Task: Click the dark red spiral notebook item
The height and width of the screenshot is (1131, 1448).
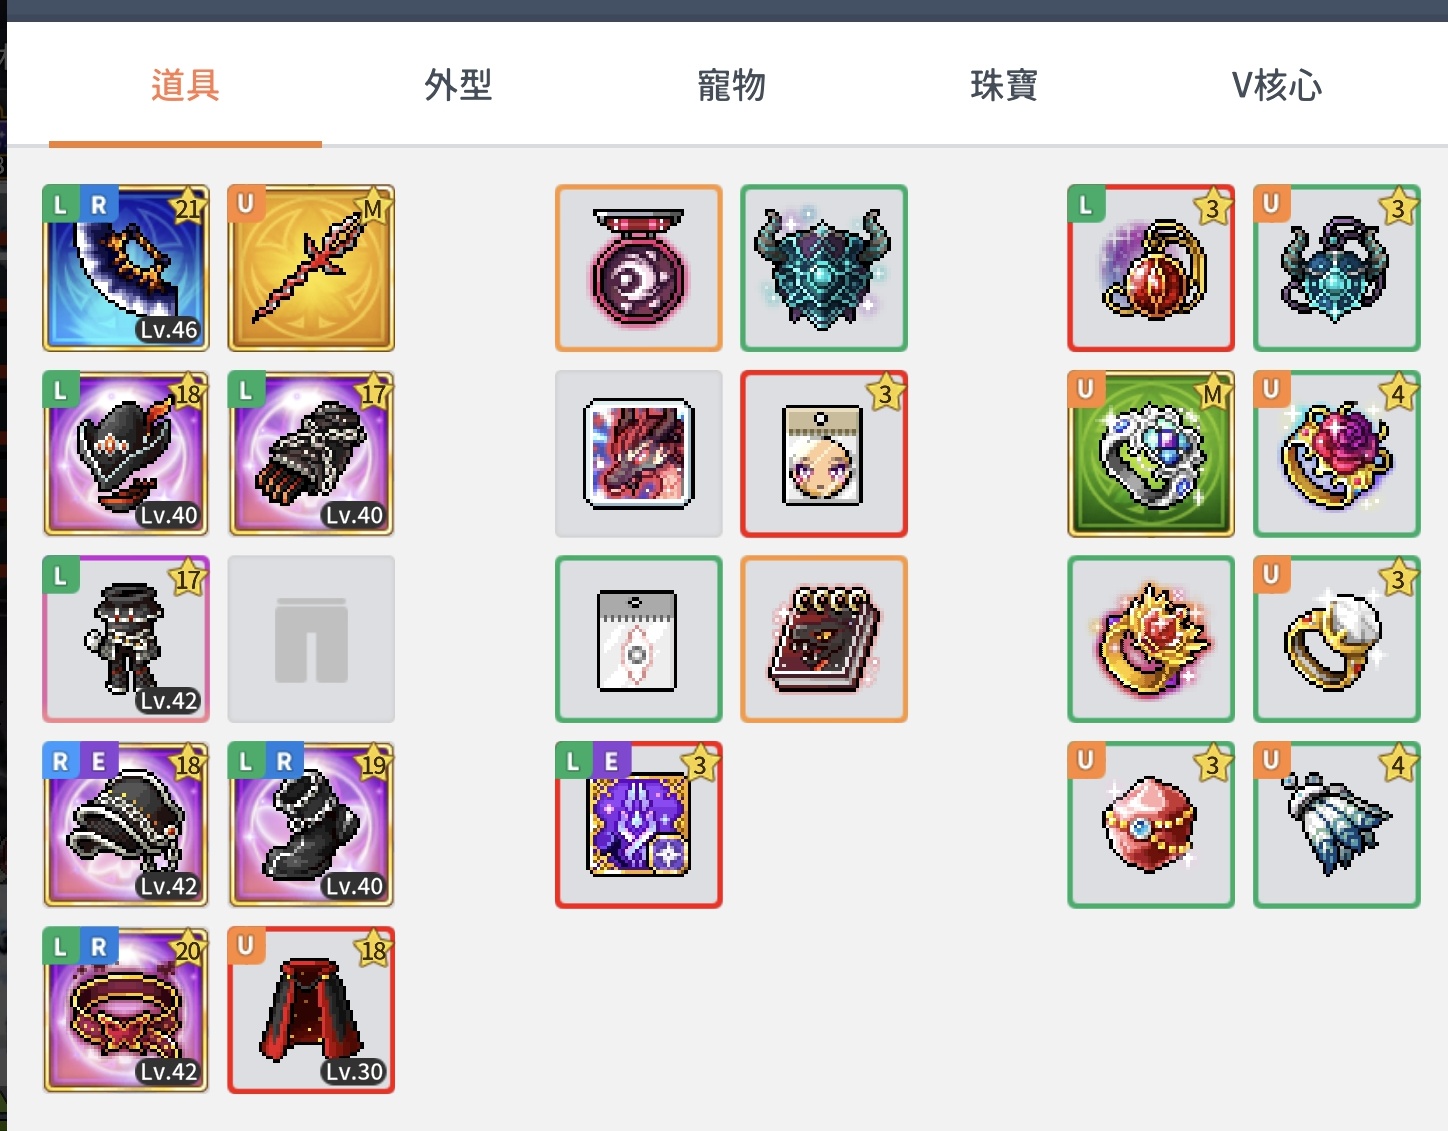Action: pyautogui.click(x=824, y=639)
